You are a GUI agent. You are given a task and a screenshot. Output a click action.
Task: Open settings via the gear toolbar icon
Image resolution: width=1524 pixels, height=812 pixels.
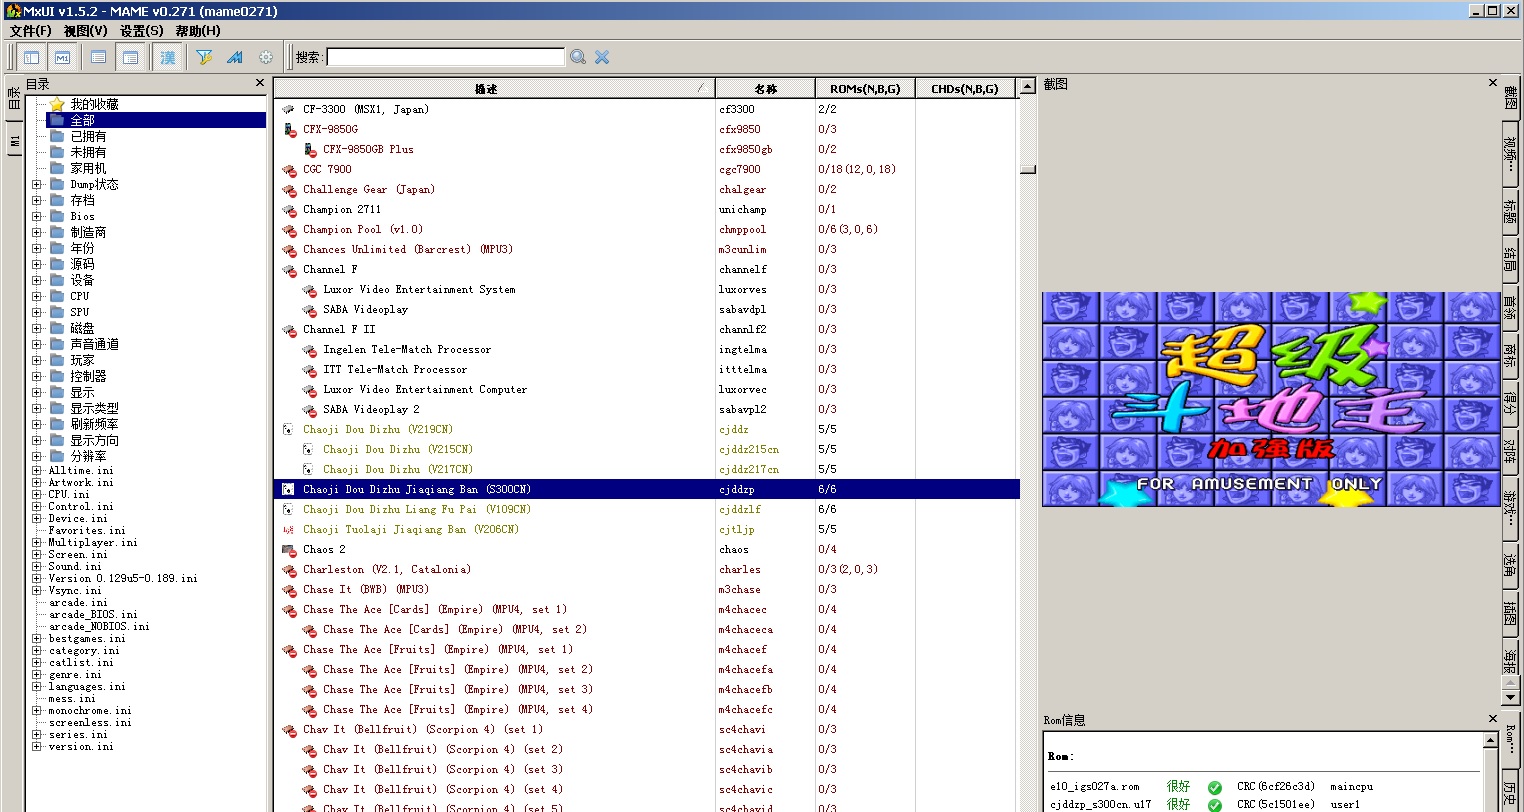pos(266,57)
